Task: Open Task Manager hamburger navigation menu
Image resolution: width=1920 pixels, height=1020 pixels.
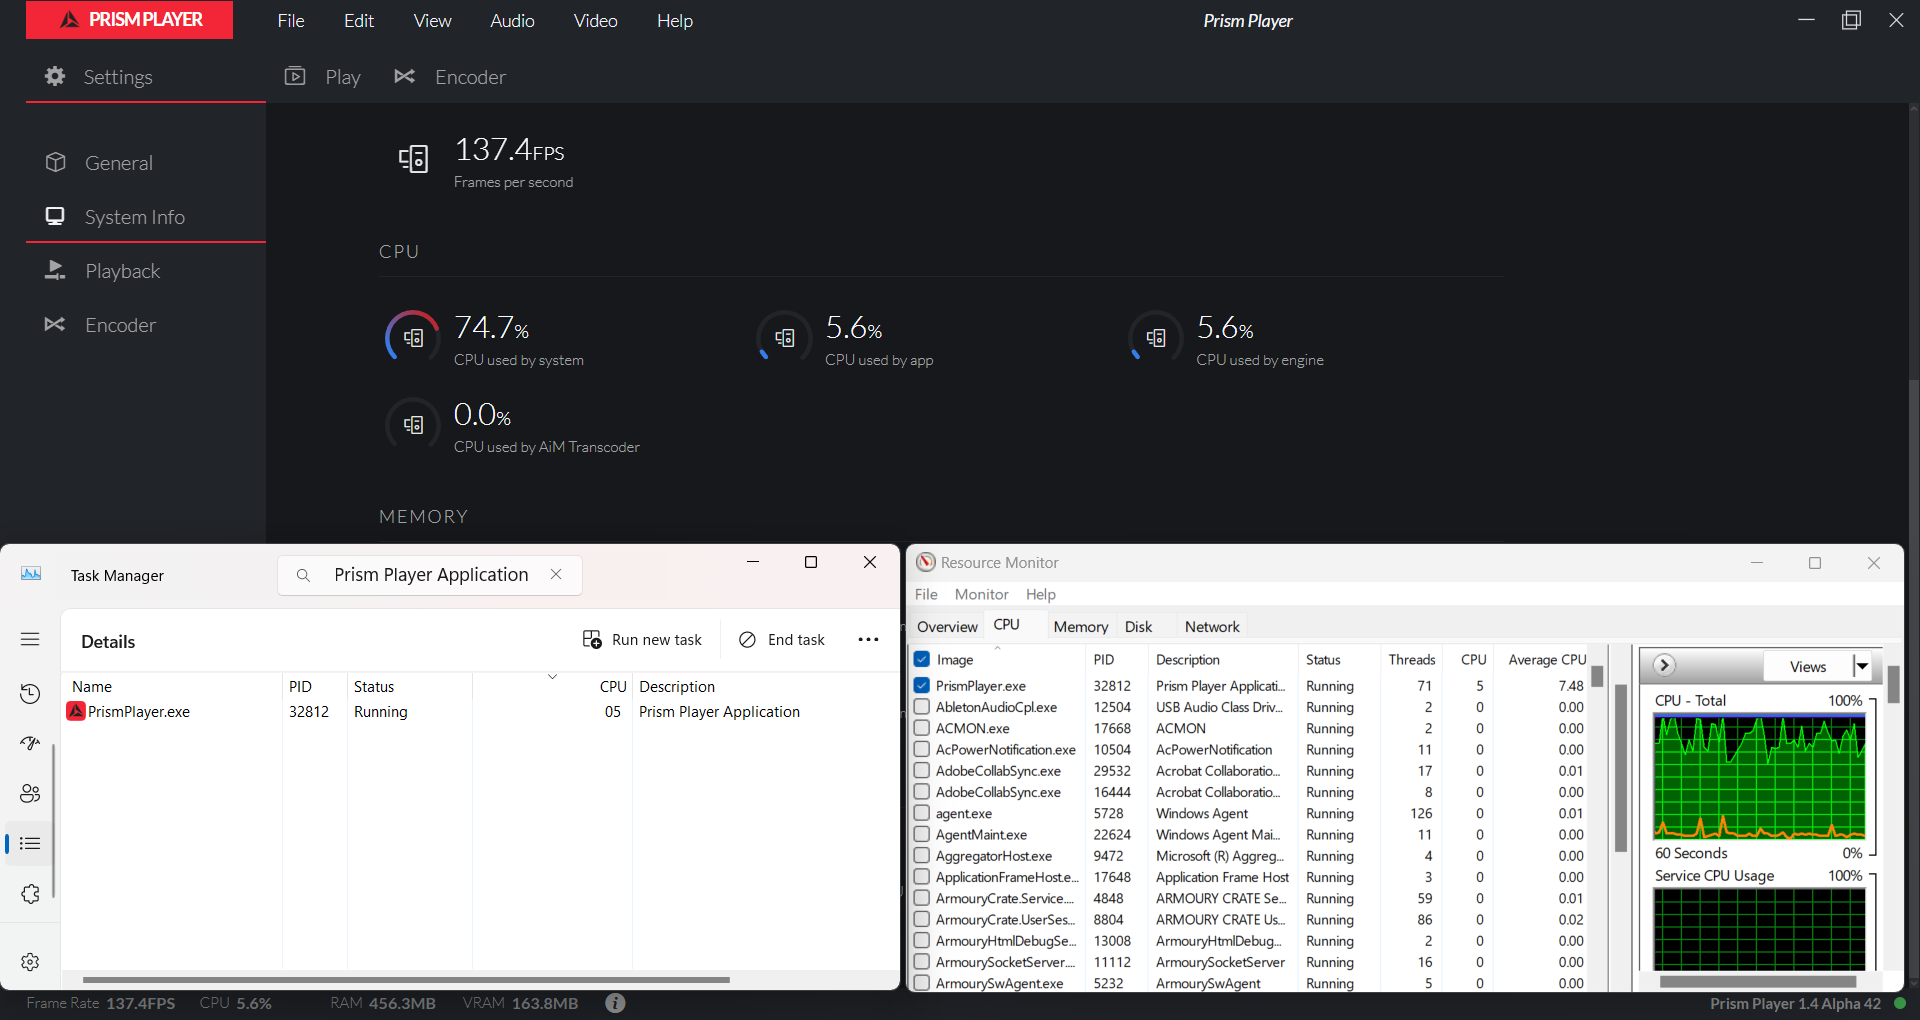Action: 30,639
